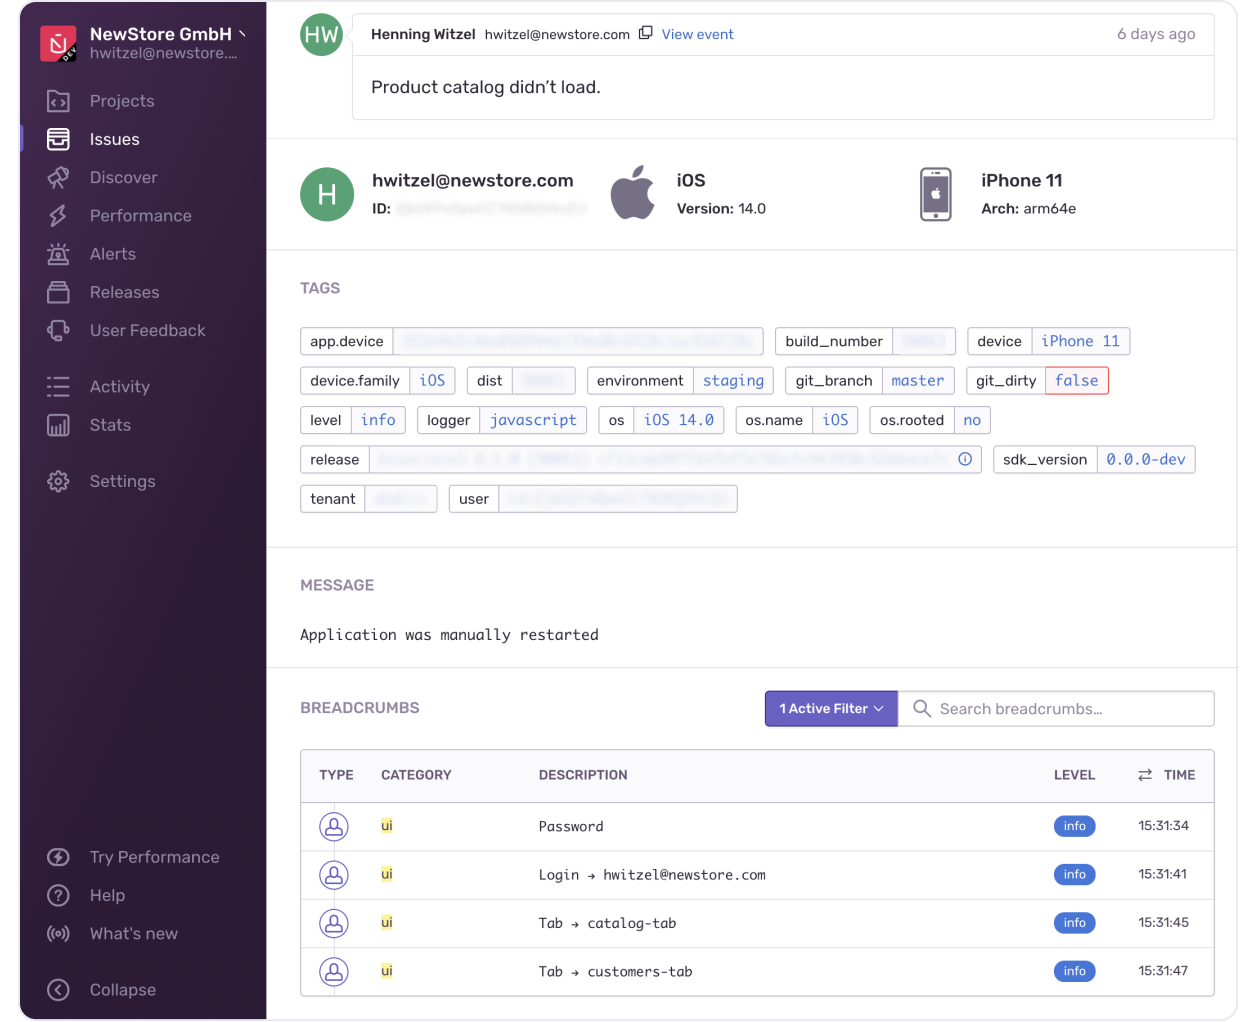Open Discover telescope icon
This screenshot has height=1022, width=1256.
coord(59,178)
